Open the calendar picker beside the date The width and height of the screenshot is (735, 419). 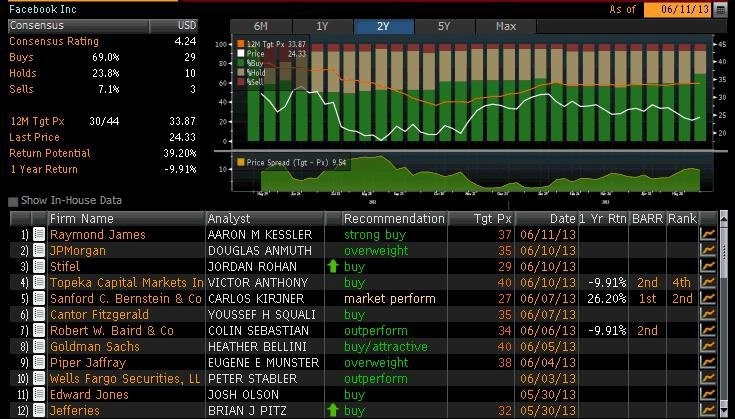(x=720, y=10)
